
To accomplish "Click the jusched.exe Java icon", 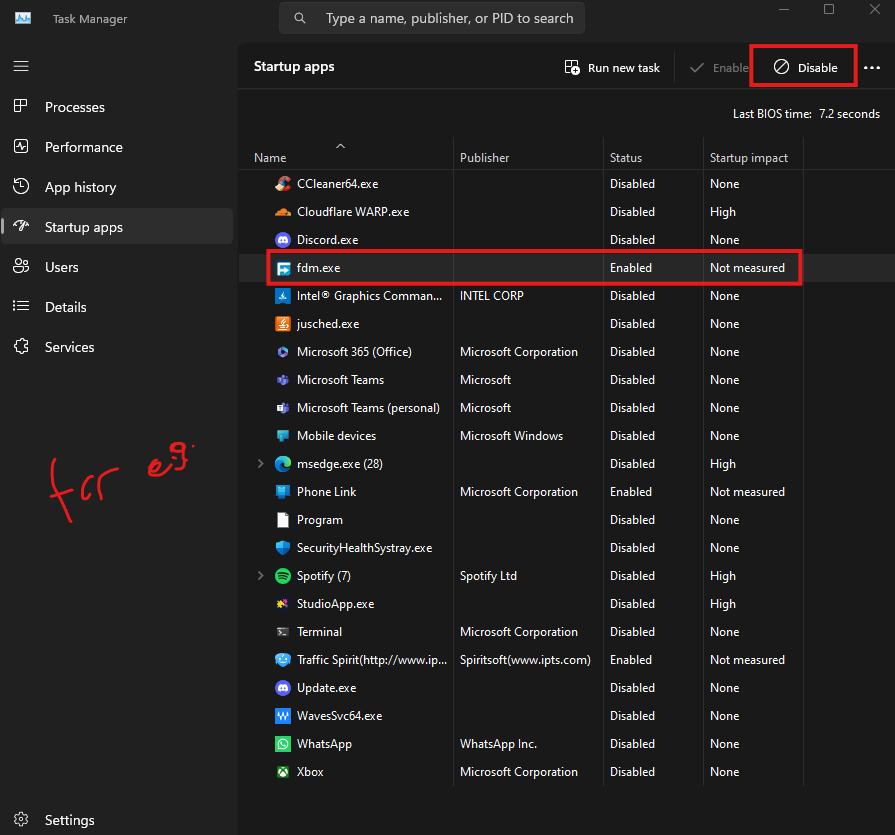I will tap(283, 324).
